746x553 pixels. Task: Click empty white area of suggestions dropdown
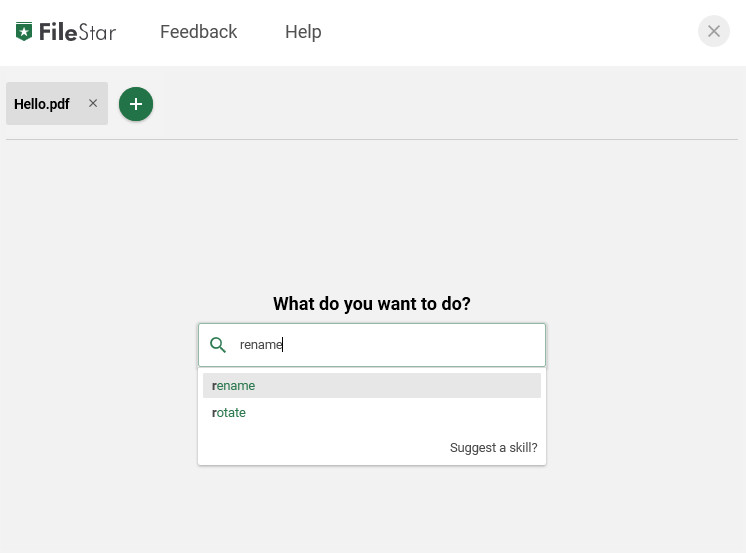[324, 445]
